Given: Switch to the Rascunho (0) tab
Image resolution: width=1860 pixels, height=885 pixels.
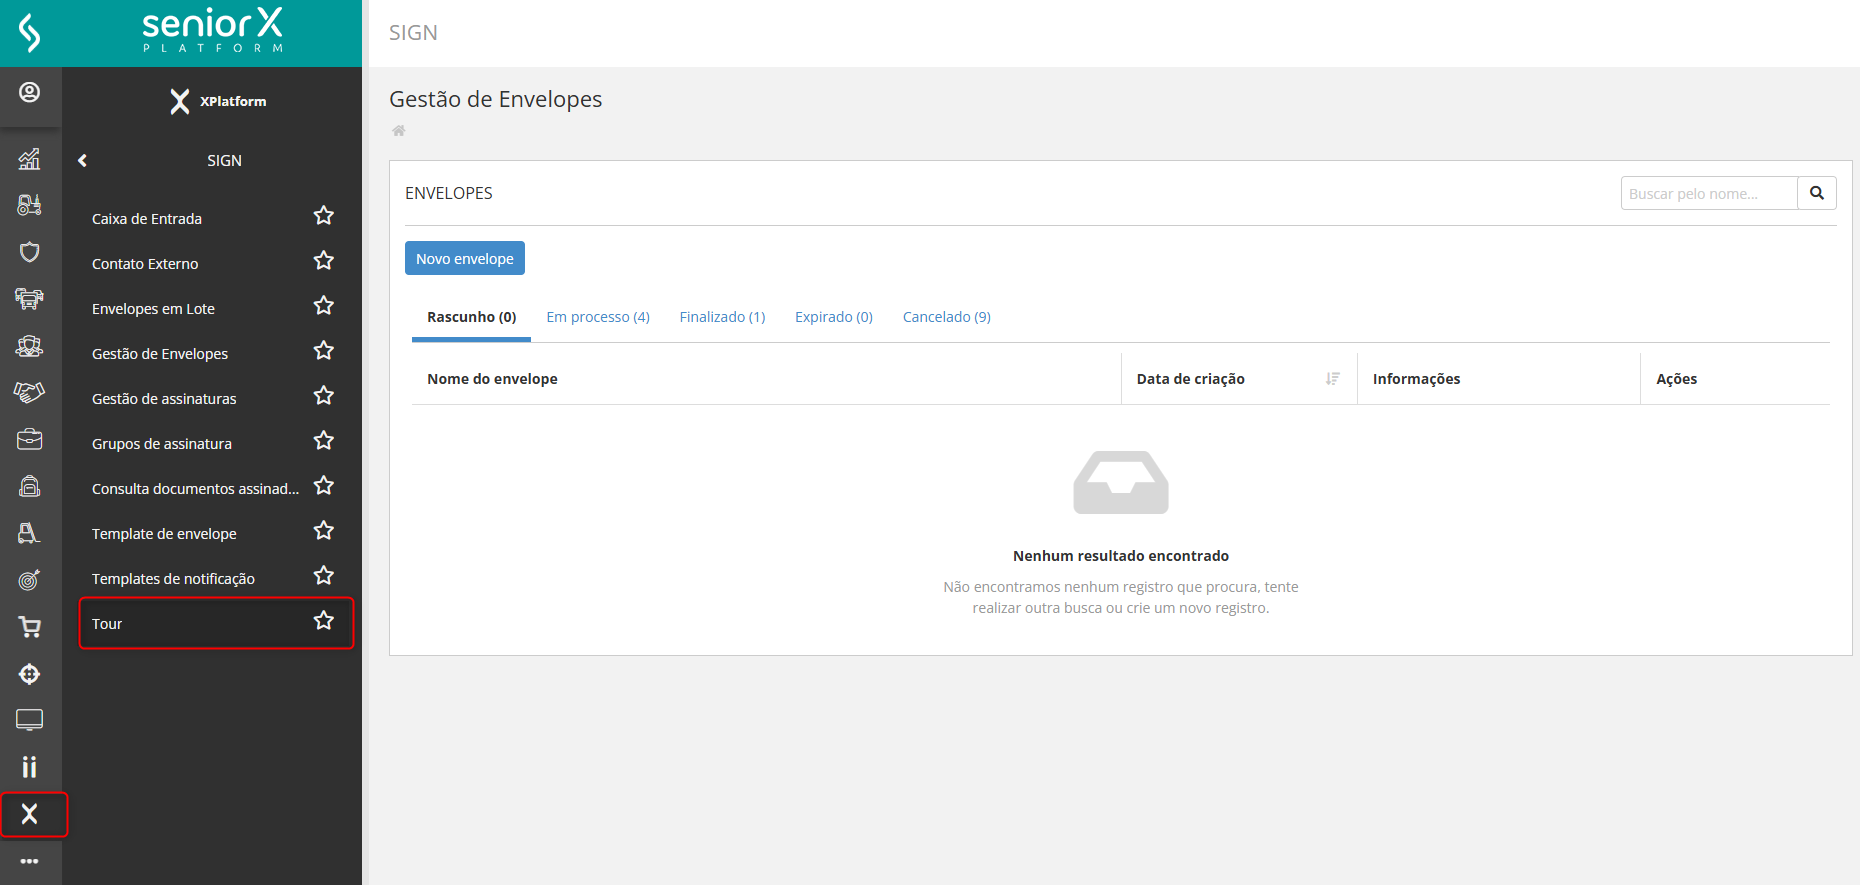Looking at the screenshot, I should pos(472,317).
